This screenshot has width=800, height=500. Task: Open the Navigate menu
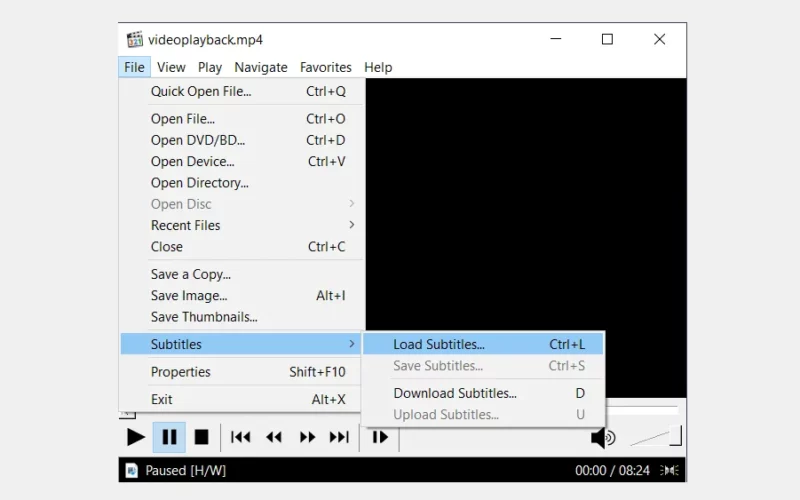[261, 67]
